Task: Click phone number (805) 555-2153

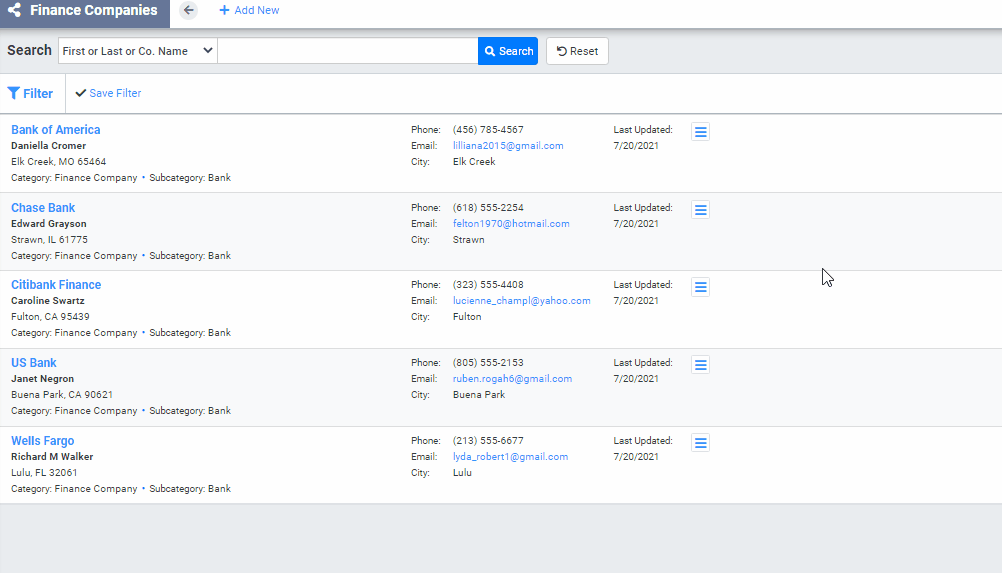Action: point(488,363)
